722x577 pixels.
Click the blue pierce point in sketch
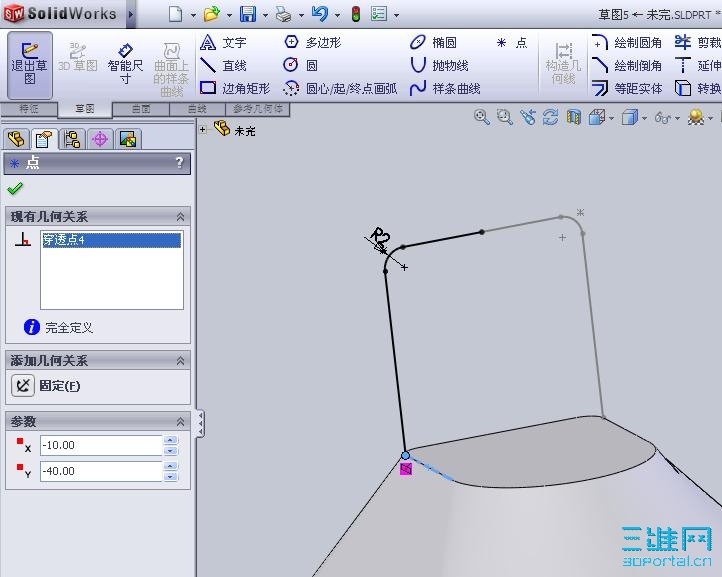coord(405,455)
